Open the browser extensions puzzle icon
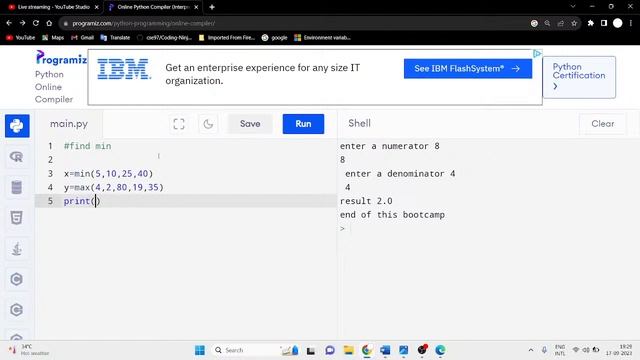Image resolution: width=640 pixels, height=360 pixels. 591,23
